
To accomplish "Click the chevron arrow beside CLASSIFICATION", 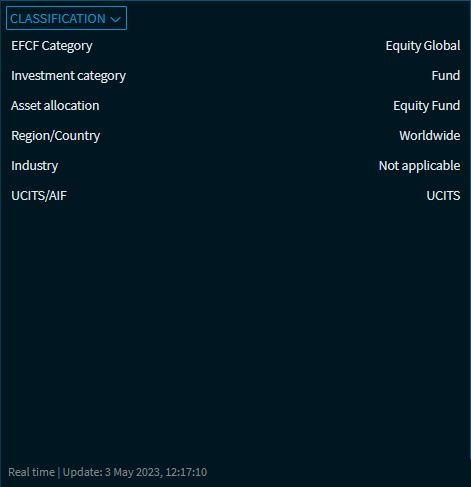I will 115,19.
